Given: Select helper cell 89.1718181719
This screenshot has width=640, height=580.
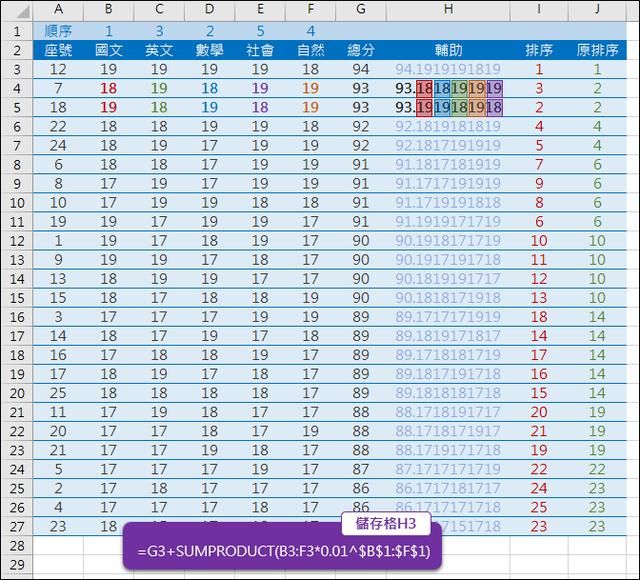Looking at the screenshot, I should 448,355.
